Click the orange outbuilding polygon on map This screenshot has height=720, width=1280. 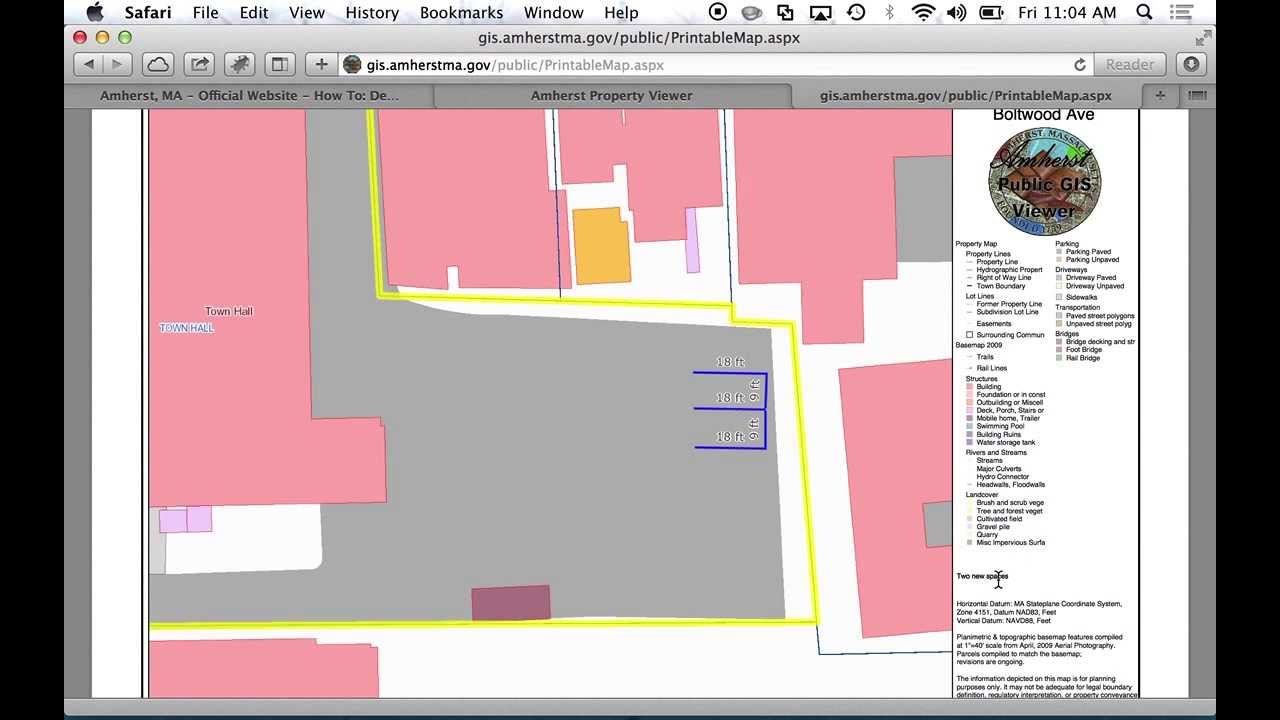coord(601,245)
